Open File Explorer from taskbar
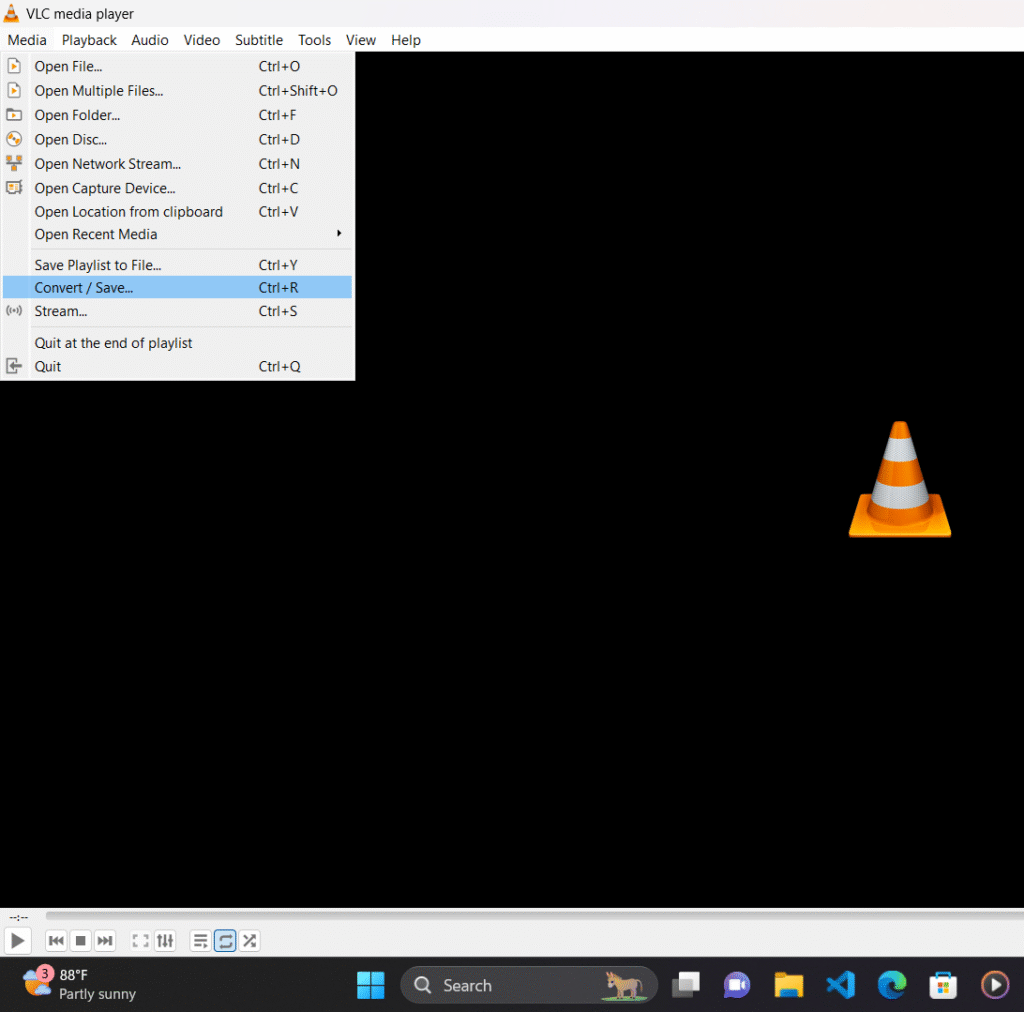Screen dimensions: 1024x1012 tap(788, 985)
